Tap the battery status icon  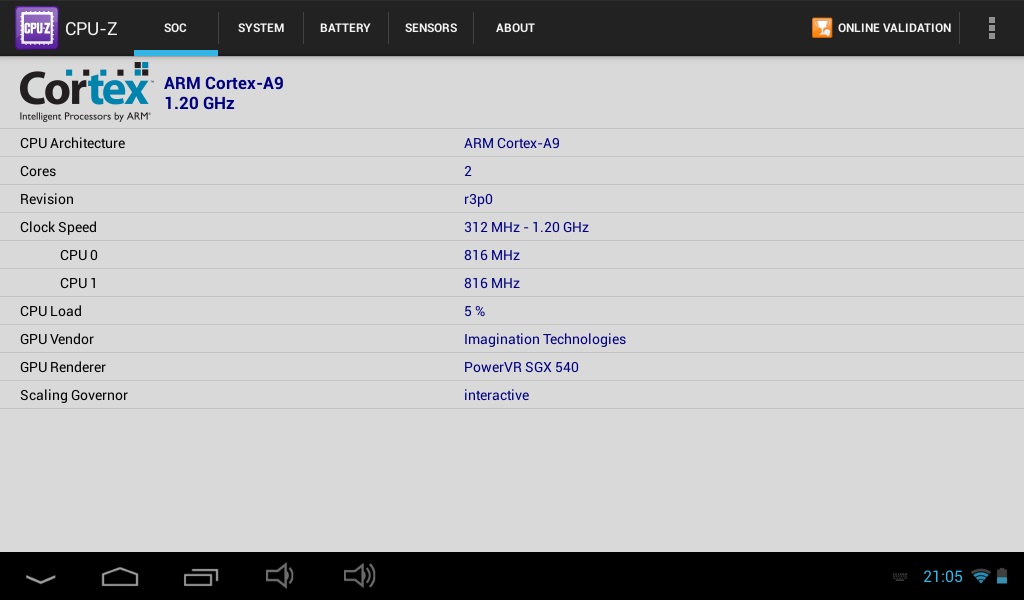tap(1002, 576)
